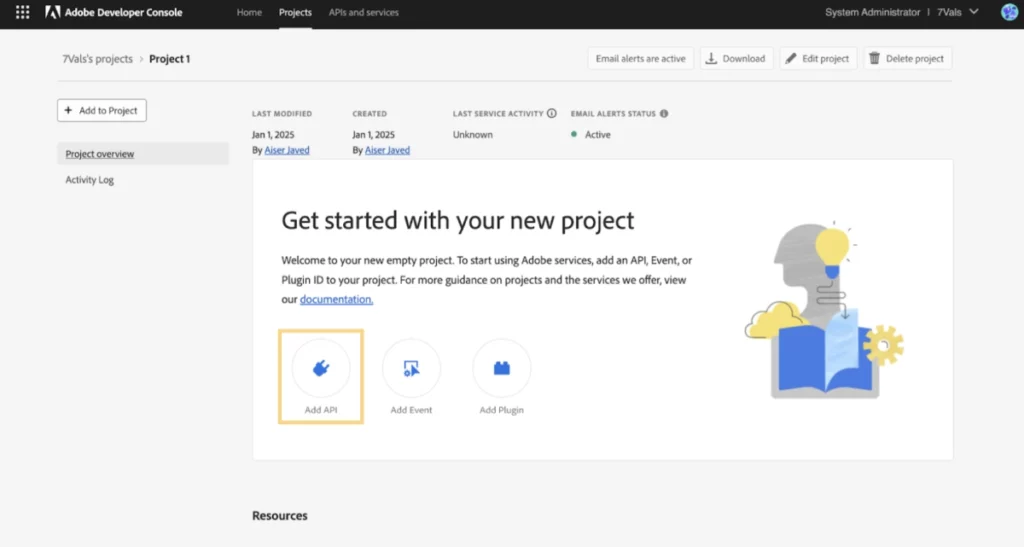Navigate to 7Vals's projects breadcrumb
Image resolution: width=1024 pixels, height=547 pixels.
tap(97, 59)
